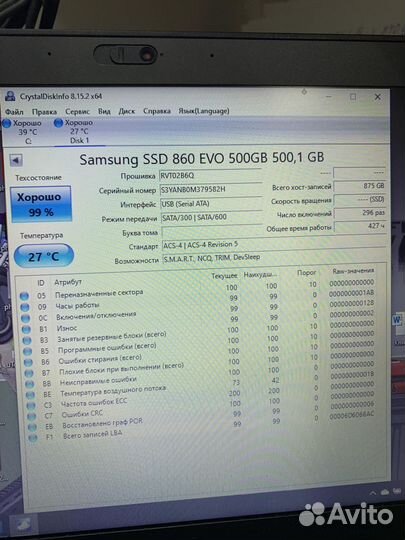Click the Raw-значения column header
Screen dimensions: 405x540
353,271
